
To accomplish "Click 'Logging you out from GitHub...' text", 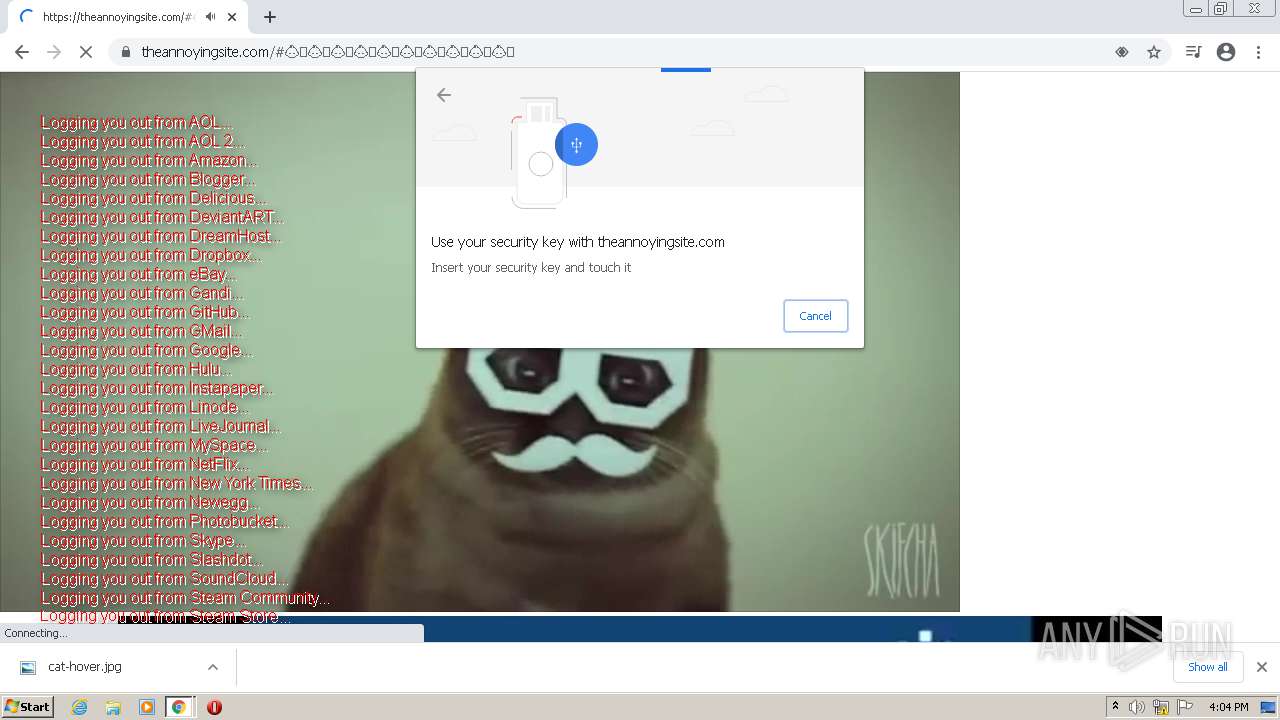I will (145, 312).
